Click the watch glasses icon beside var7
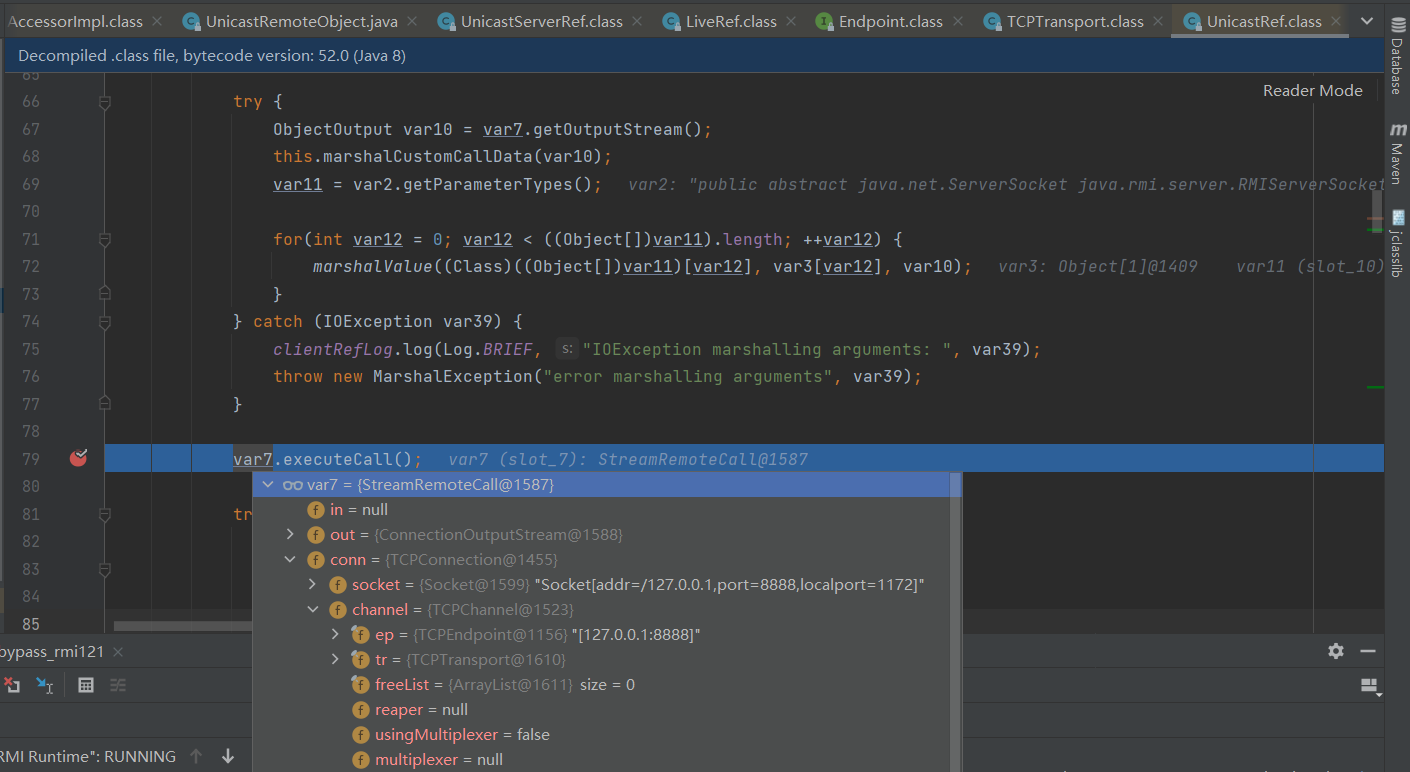This screenshot has height=772, width=1410. point(293,485)
